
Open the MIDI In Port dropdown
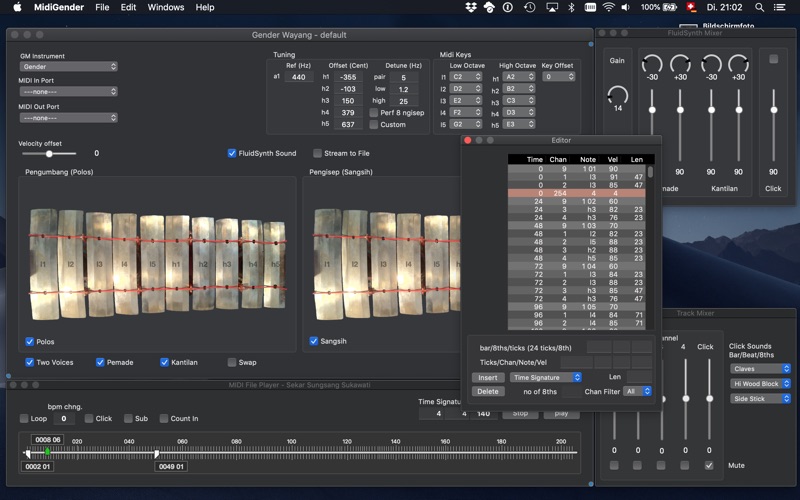(x=68, y=91)
